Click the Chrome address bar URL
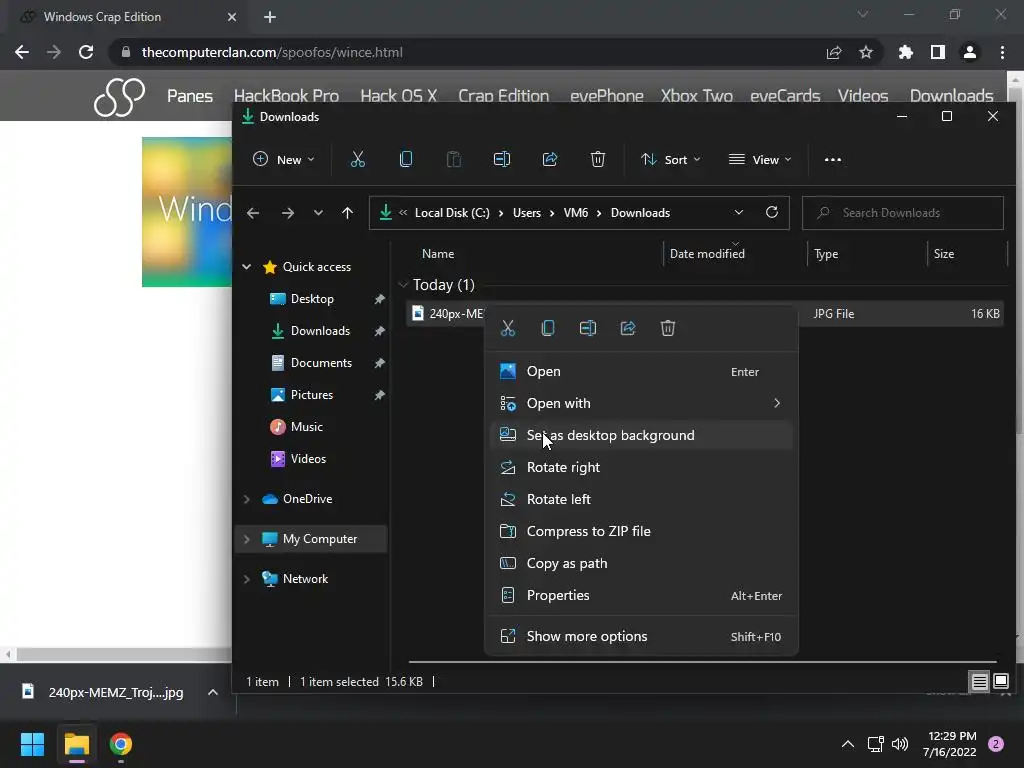This screenshot has width=1024, height=768. 272,52
